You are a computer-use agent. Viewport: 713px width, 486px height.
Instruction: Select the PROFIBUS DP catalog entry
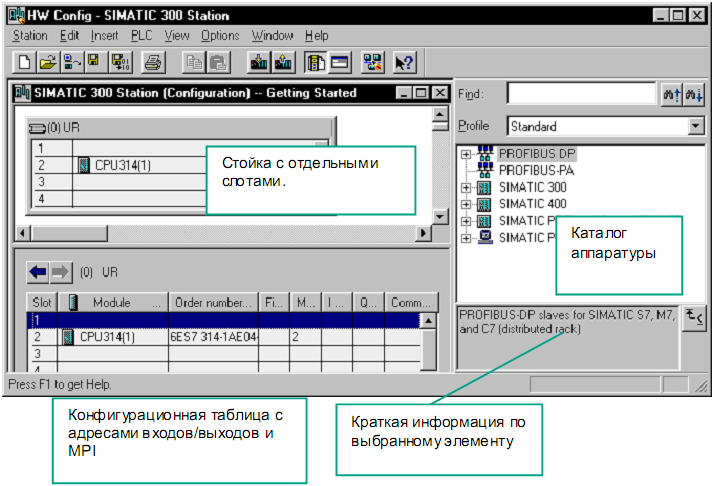coord(537,154)
